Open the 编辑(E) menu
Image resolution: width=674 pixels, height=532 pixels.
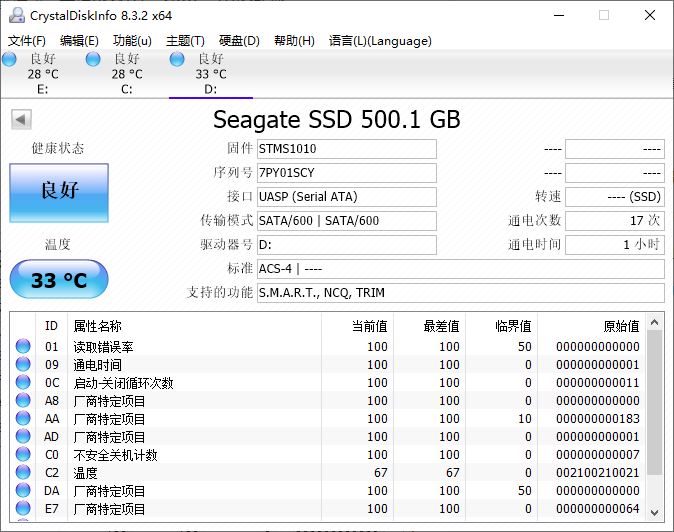click(79, 41)
